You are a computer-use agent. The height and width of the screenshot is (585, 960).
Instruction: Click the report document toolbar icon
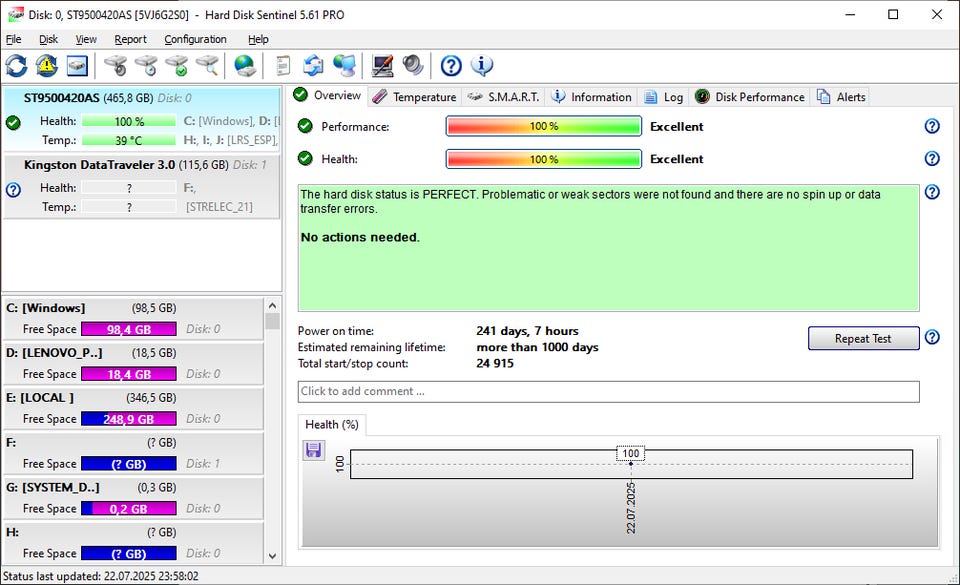tap(283, 66)
